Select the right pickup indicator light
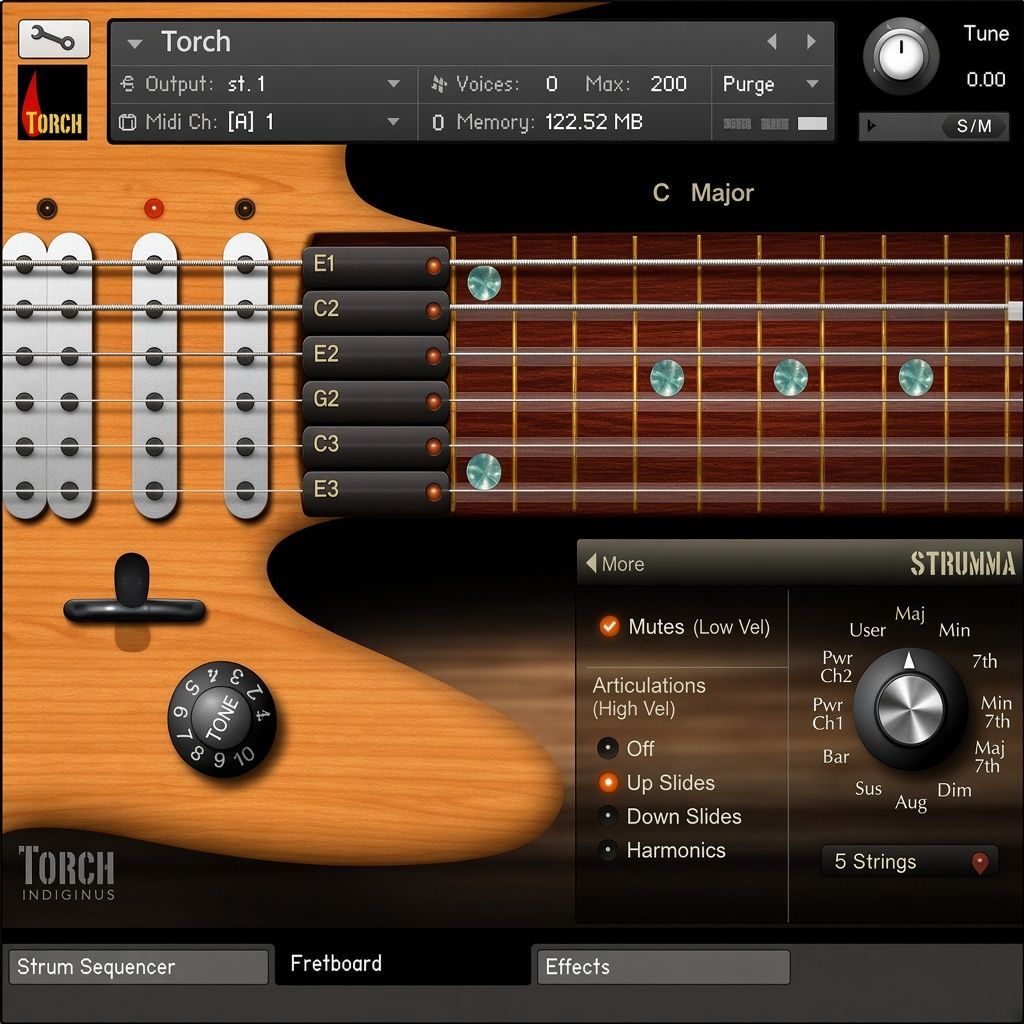Image resolution: width=1024 pixels, height=1024 pixels. click(245, 208)
